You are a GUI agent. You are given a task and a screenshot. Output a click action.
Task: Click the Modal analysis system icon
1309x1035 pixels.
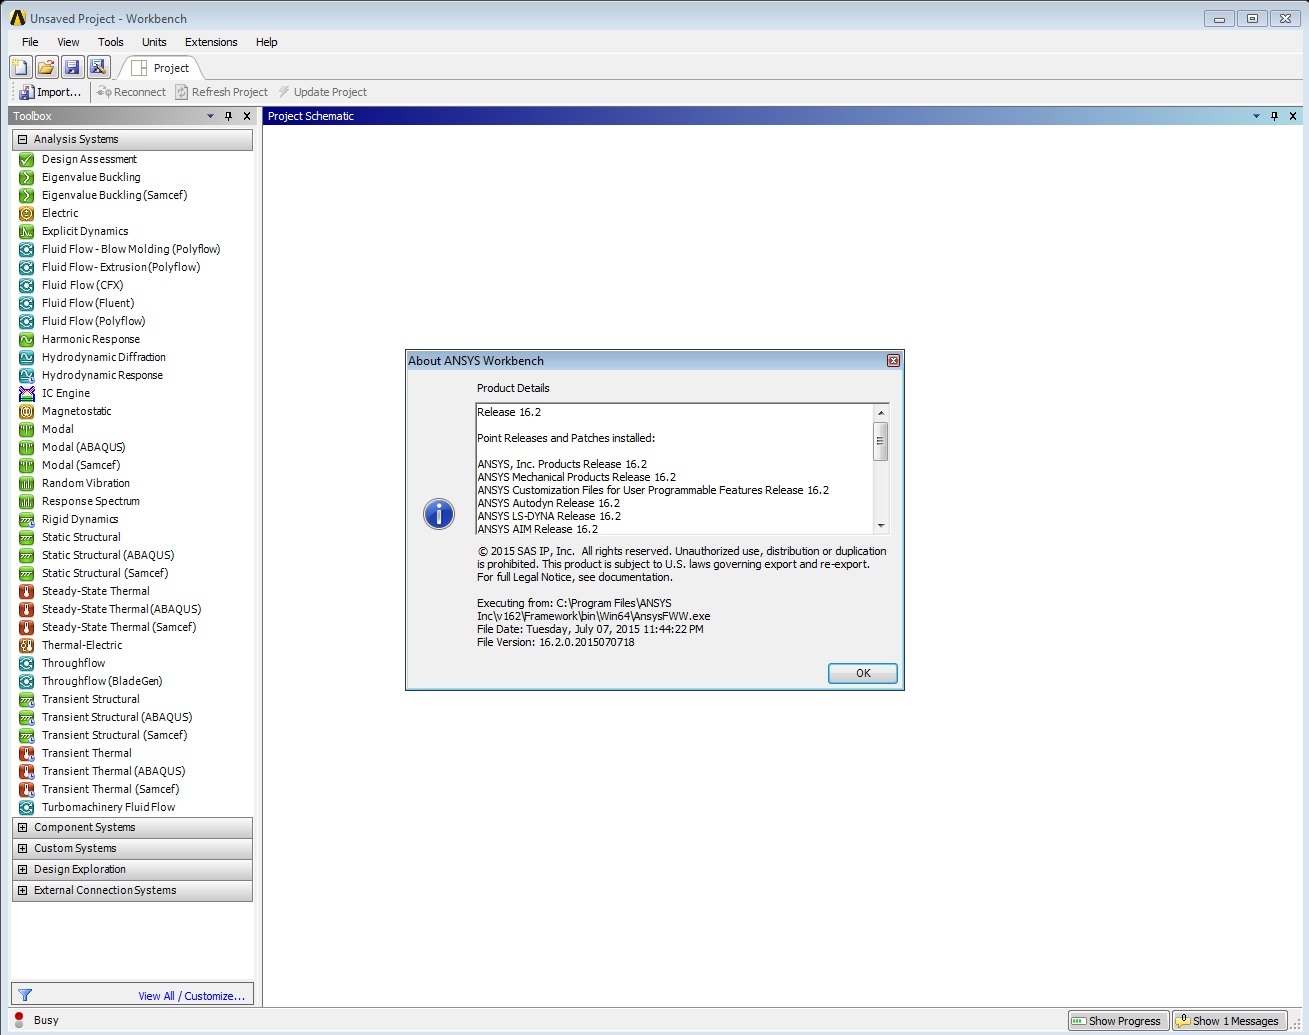click(27, 429)
